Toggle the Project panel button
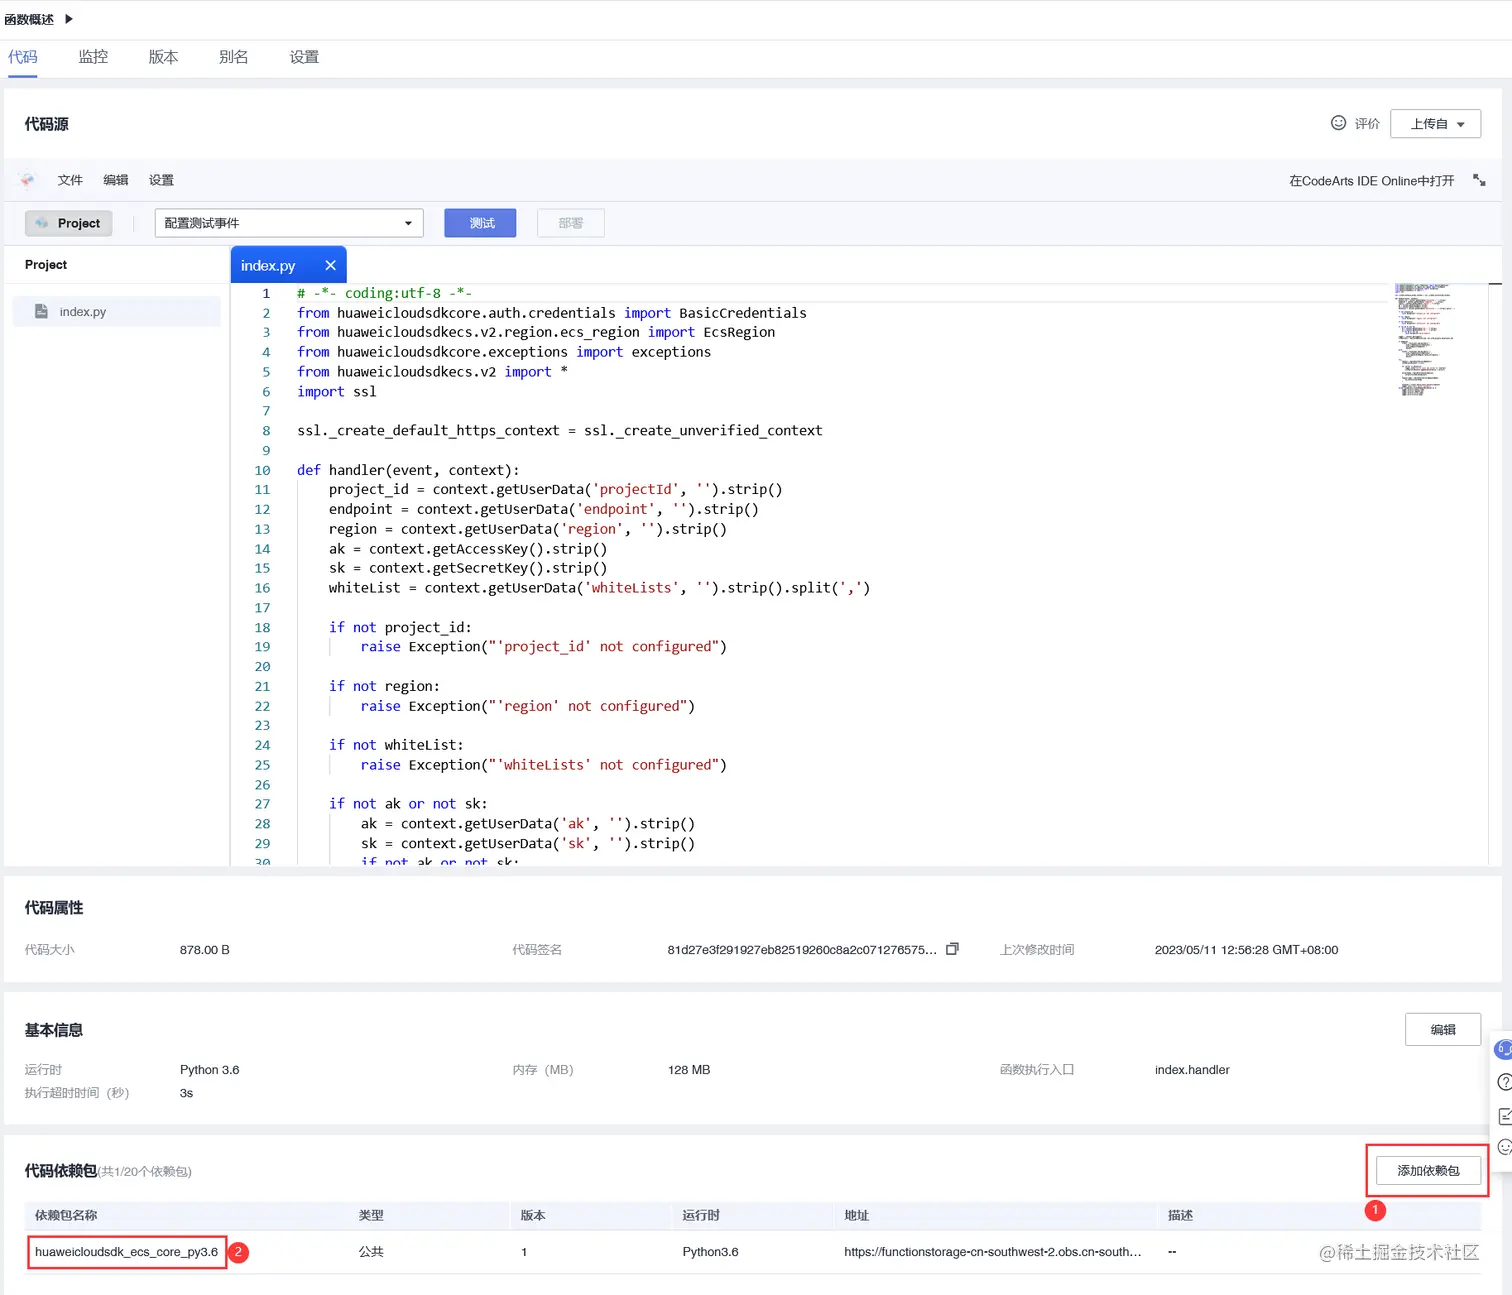 click(68, 223)
